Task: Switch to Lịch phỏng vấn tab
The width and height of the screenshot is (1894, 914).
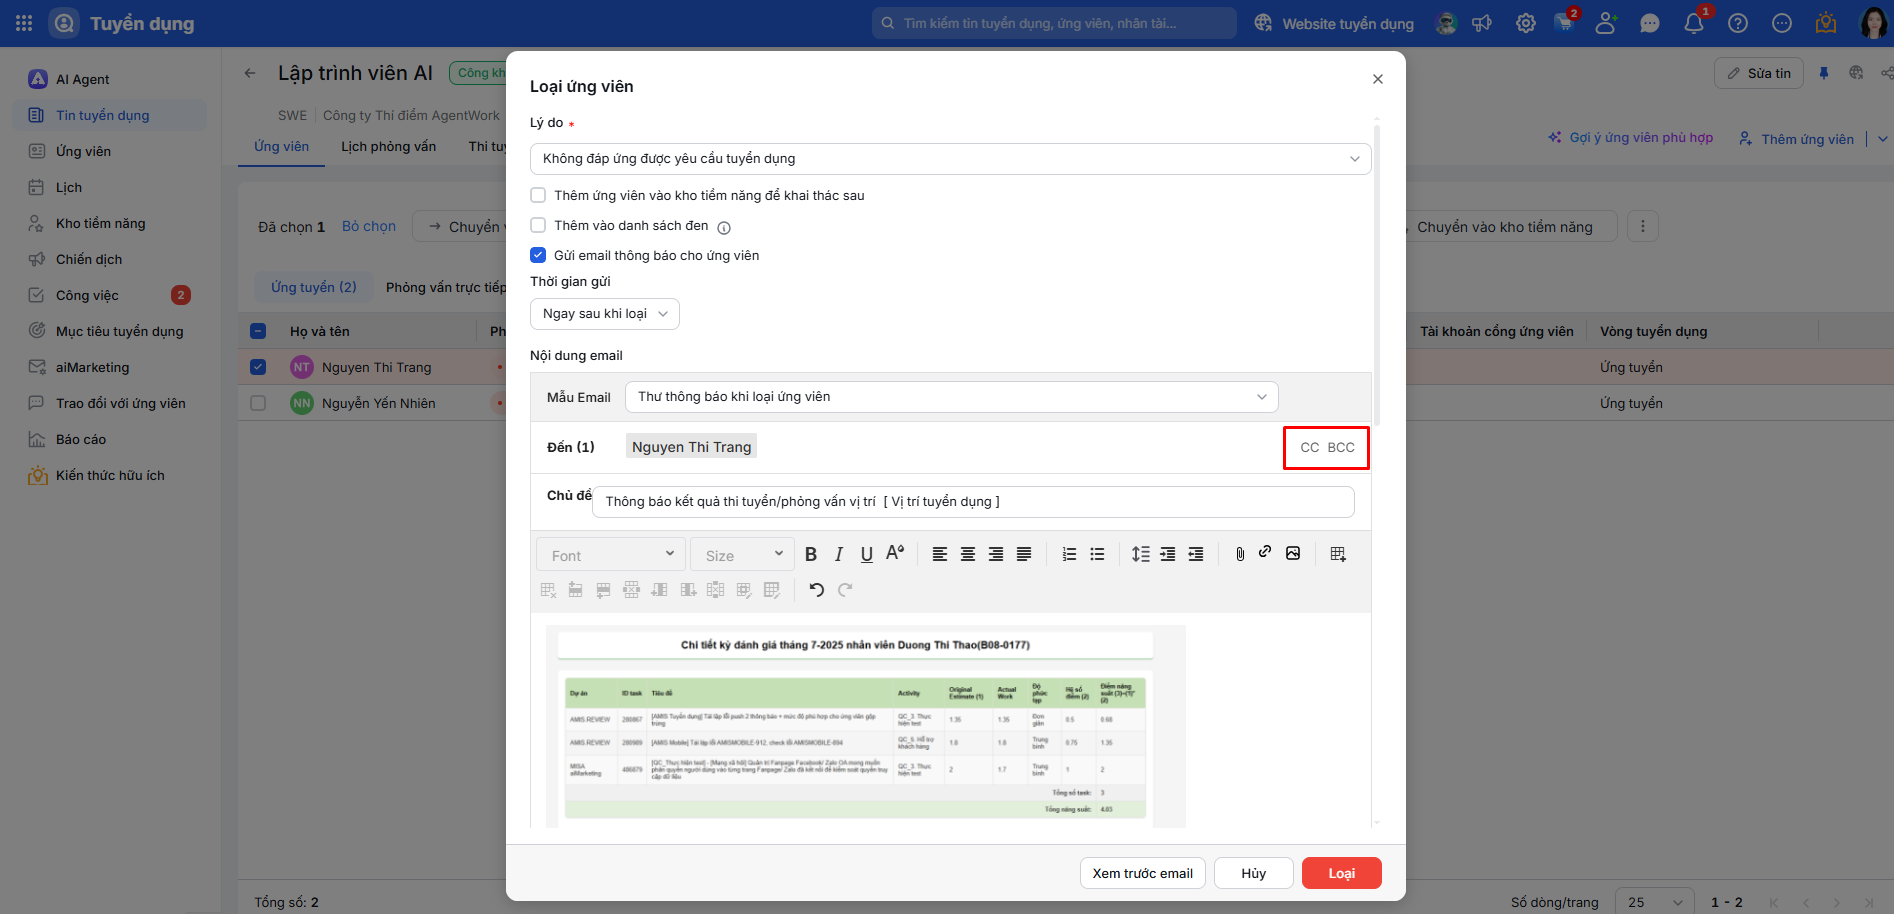Action: tap(388, 147)
